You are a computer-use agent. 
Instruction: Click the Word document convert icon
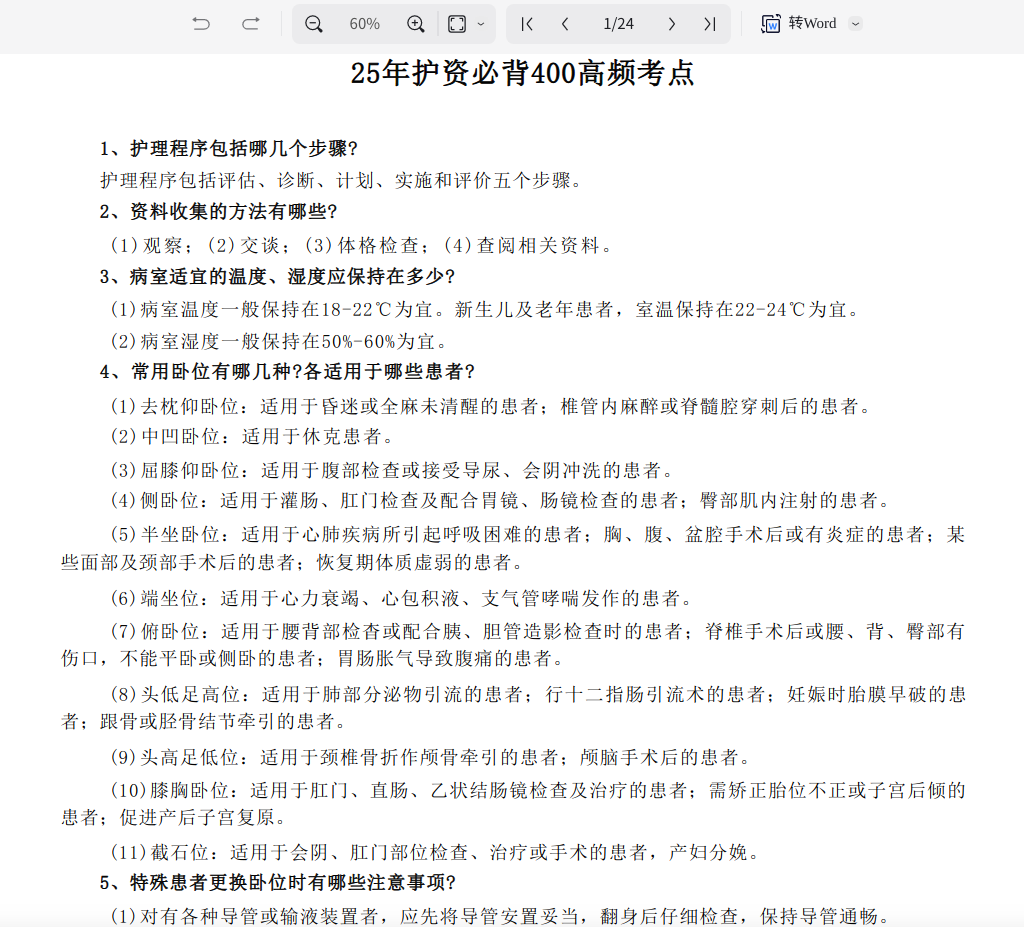pos(771,24)
